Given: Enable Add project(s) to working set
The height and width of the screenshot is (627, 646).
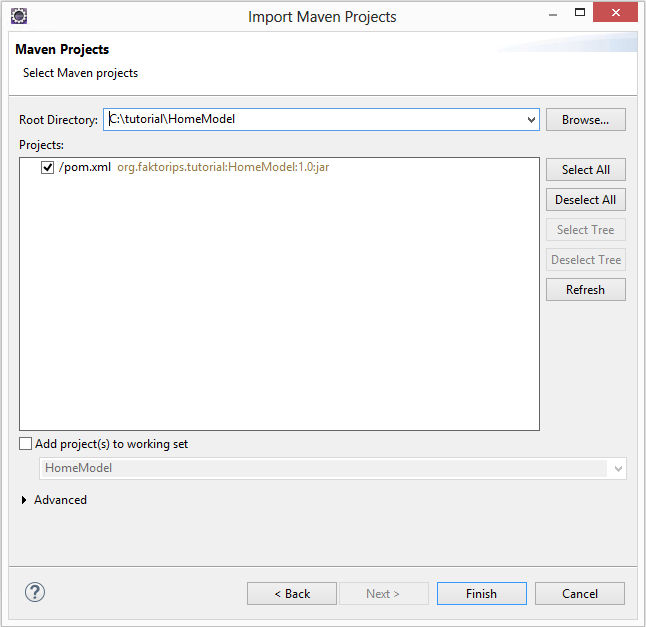Looking at the screenshot, I should point(25,444).
